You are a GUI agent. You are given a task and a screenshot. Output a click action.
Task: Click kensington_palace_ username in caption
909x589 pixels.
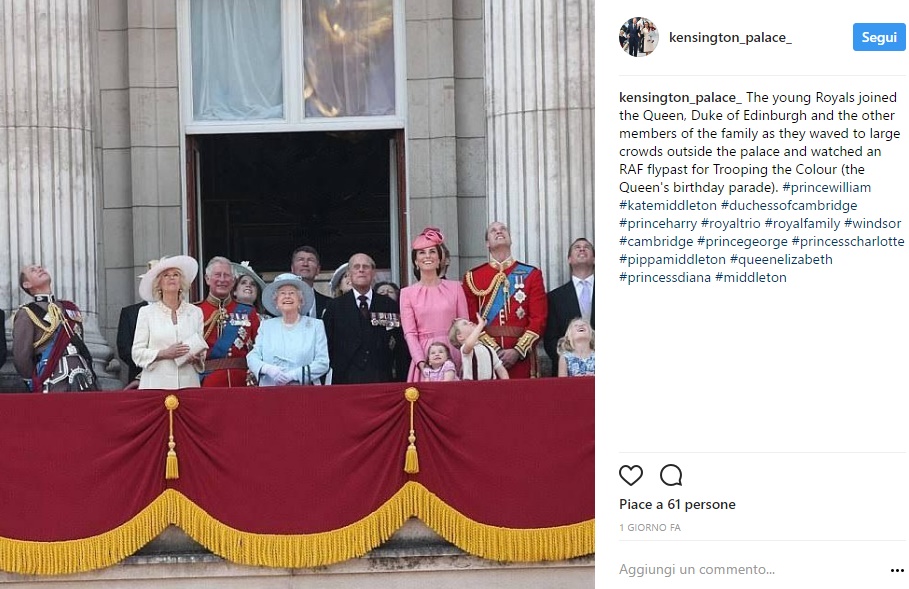(681, 97)
